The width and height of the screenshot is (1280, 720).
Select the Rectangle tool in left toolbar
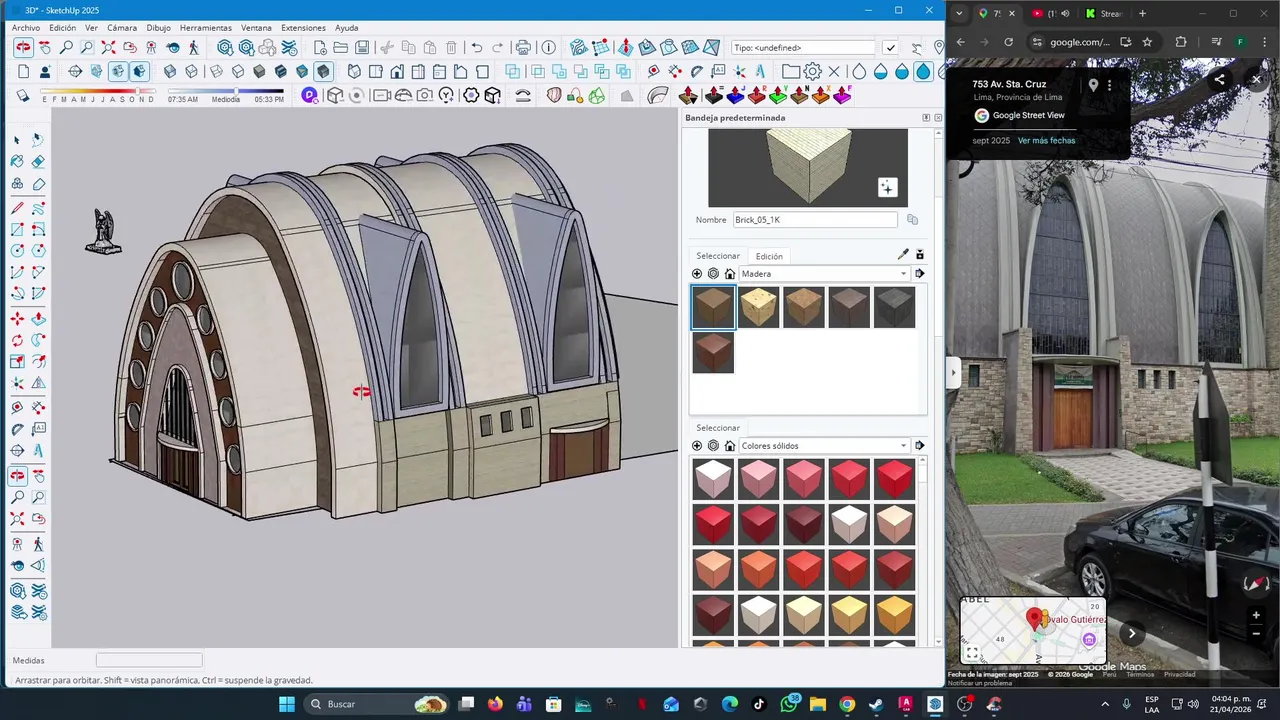click(x=17, y=230)
